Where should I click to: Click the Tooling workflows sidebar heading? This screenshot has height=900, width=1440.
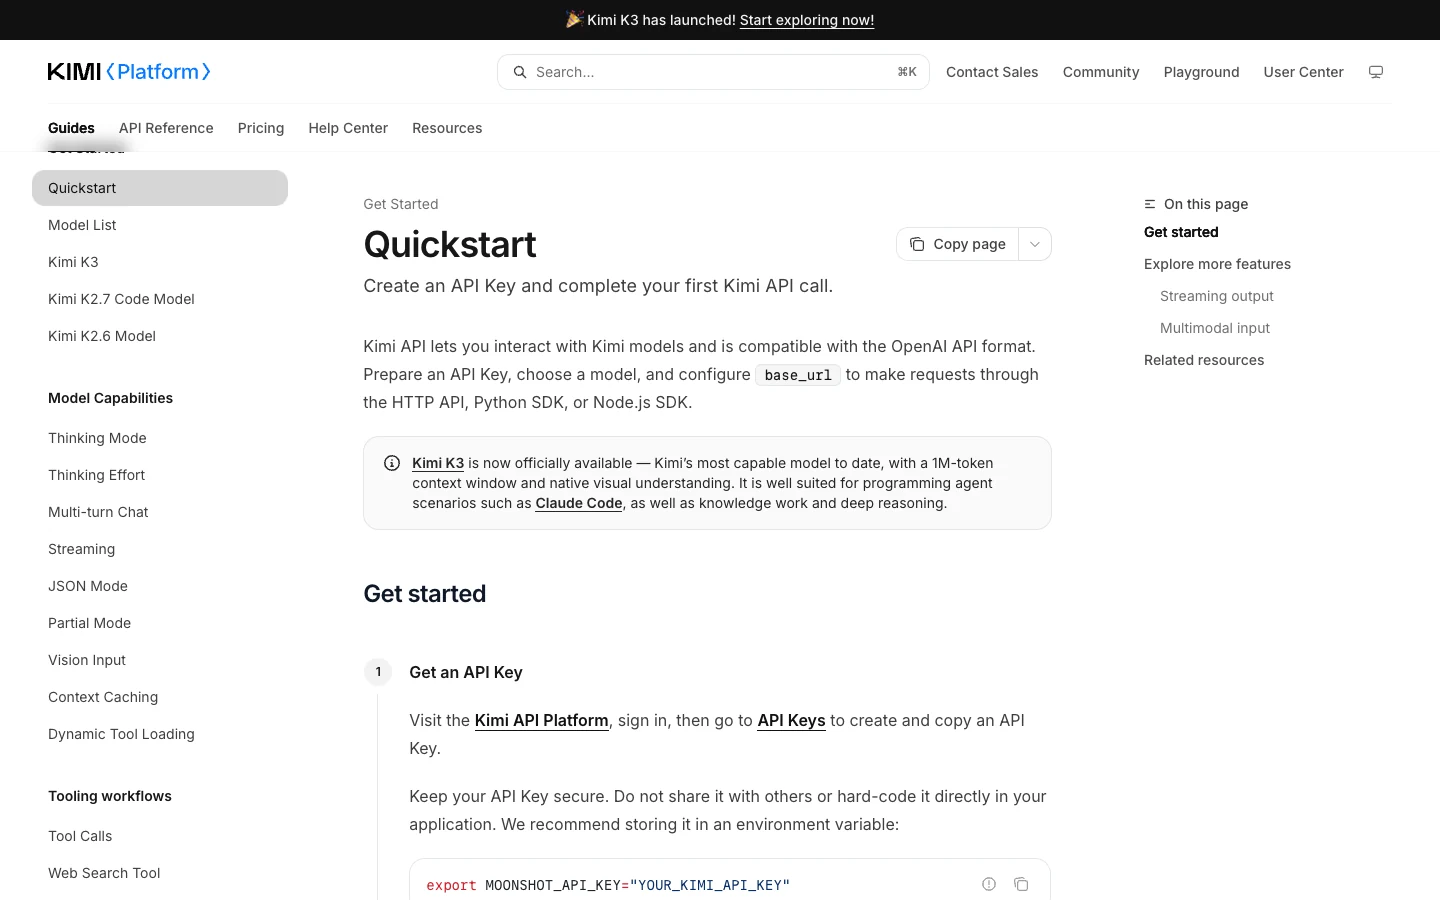pyautogui.click(x=110, y=796)
